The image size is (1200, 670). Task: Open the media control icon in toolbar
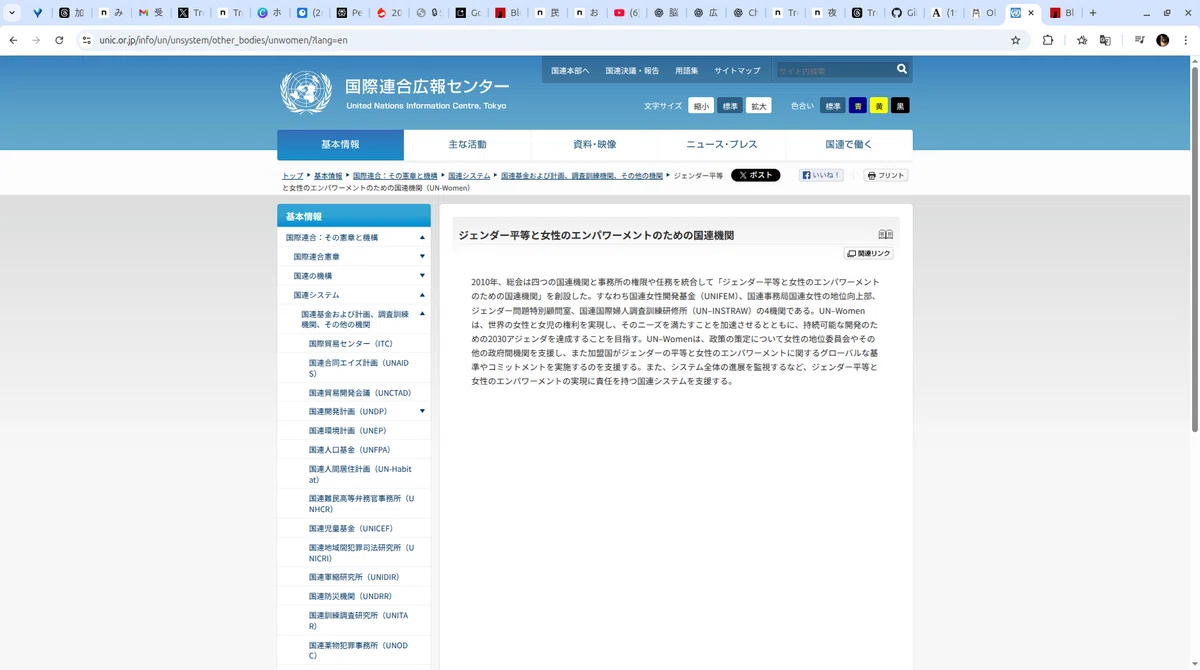(1139, 40)
